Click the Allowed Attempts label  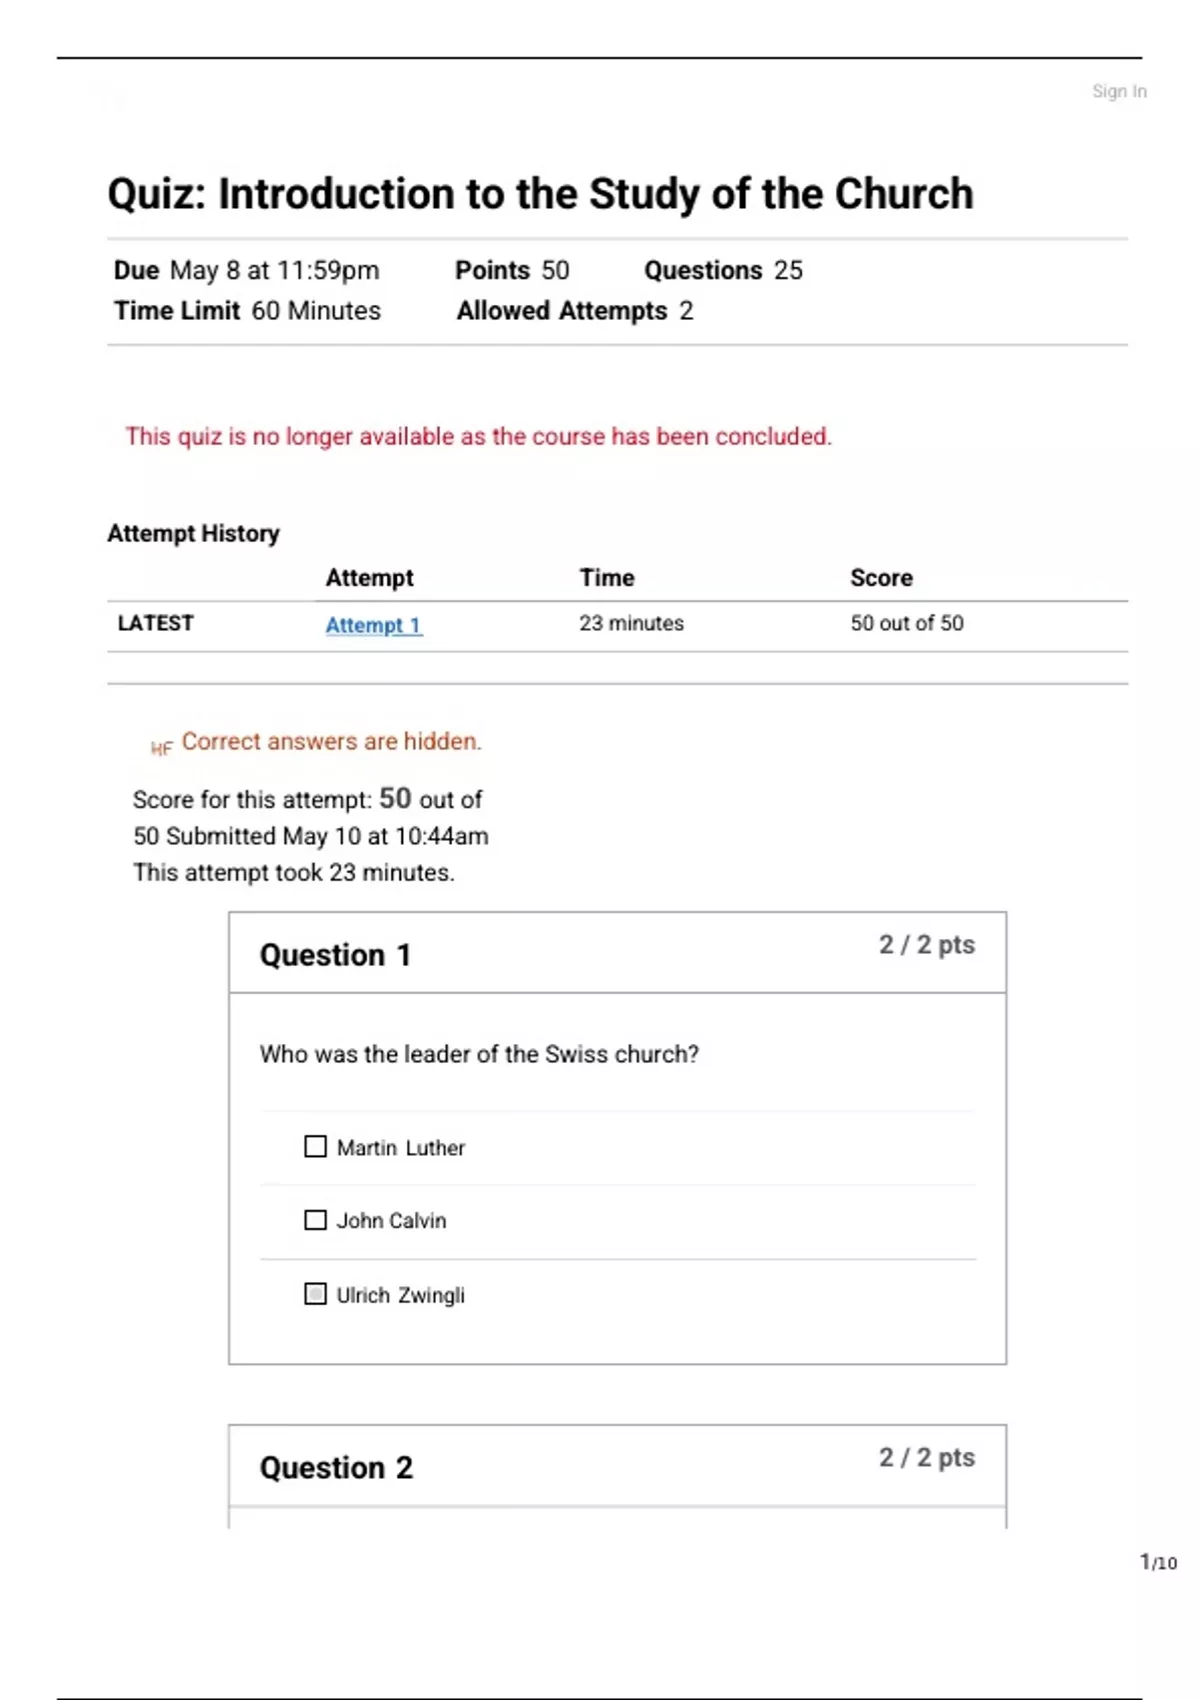pos(561,311)
